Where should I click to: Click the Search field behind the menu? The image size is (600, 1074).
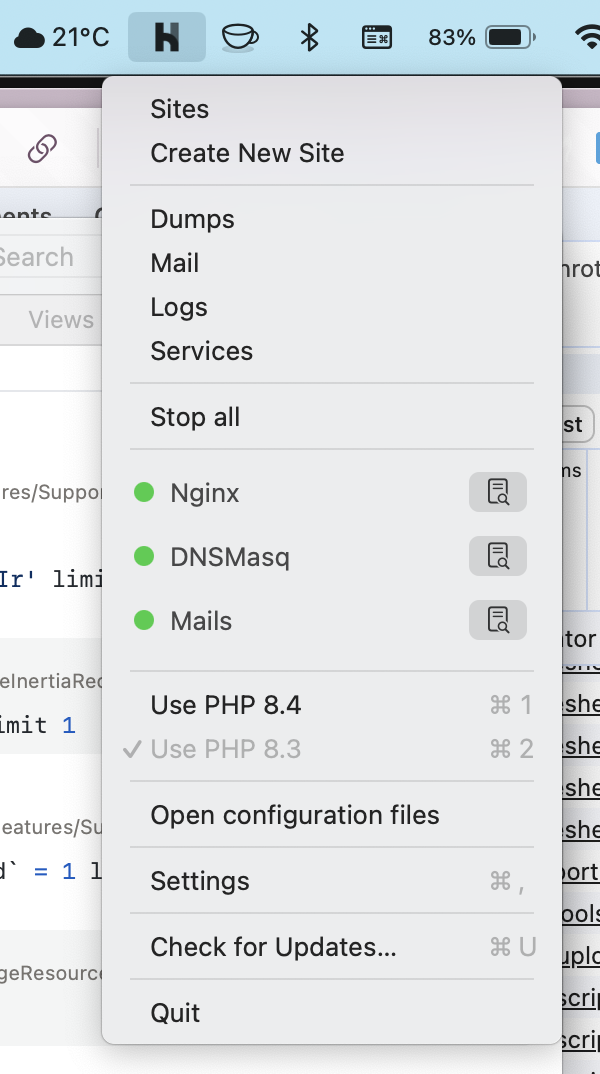[45, 257]
